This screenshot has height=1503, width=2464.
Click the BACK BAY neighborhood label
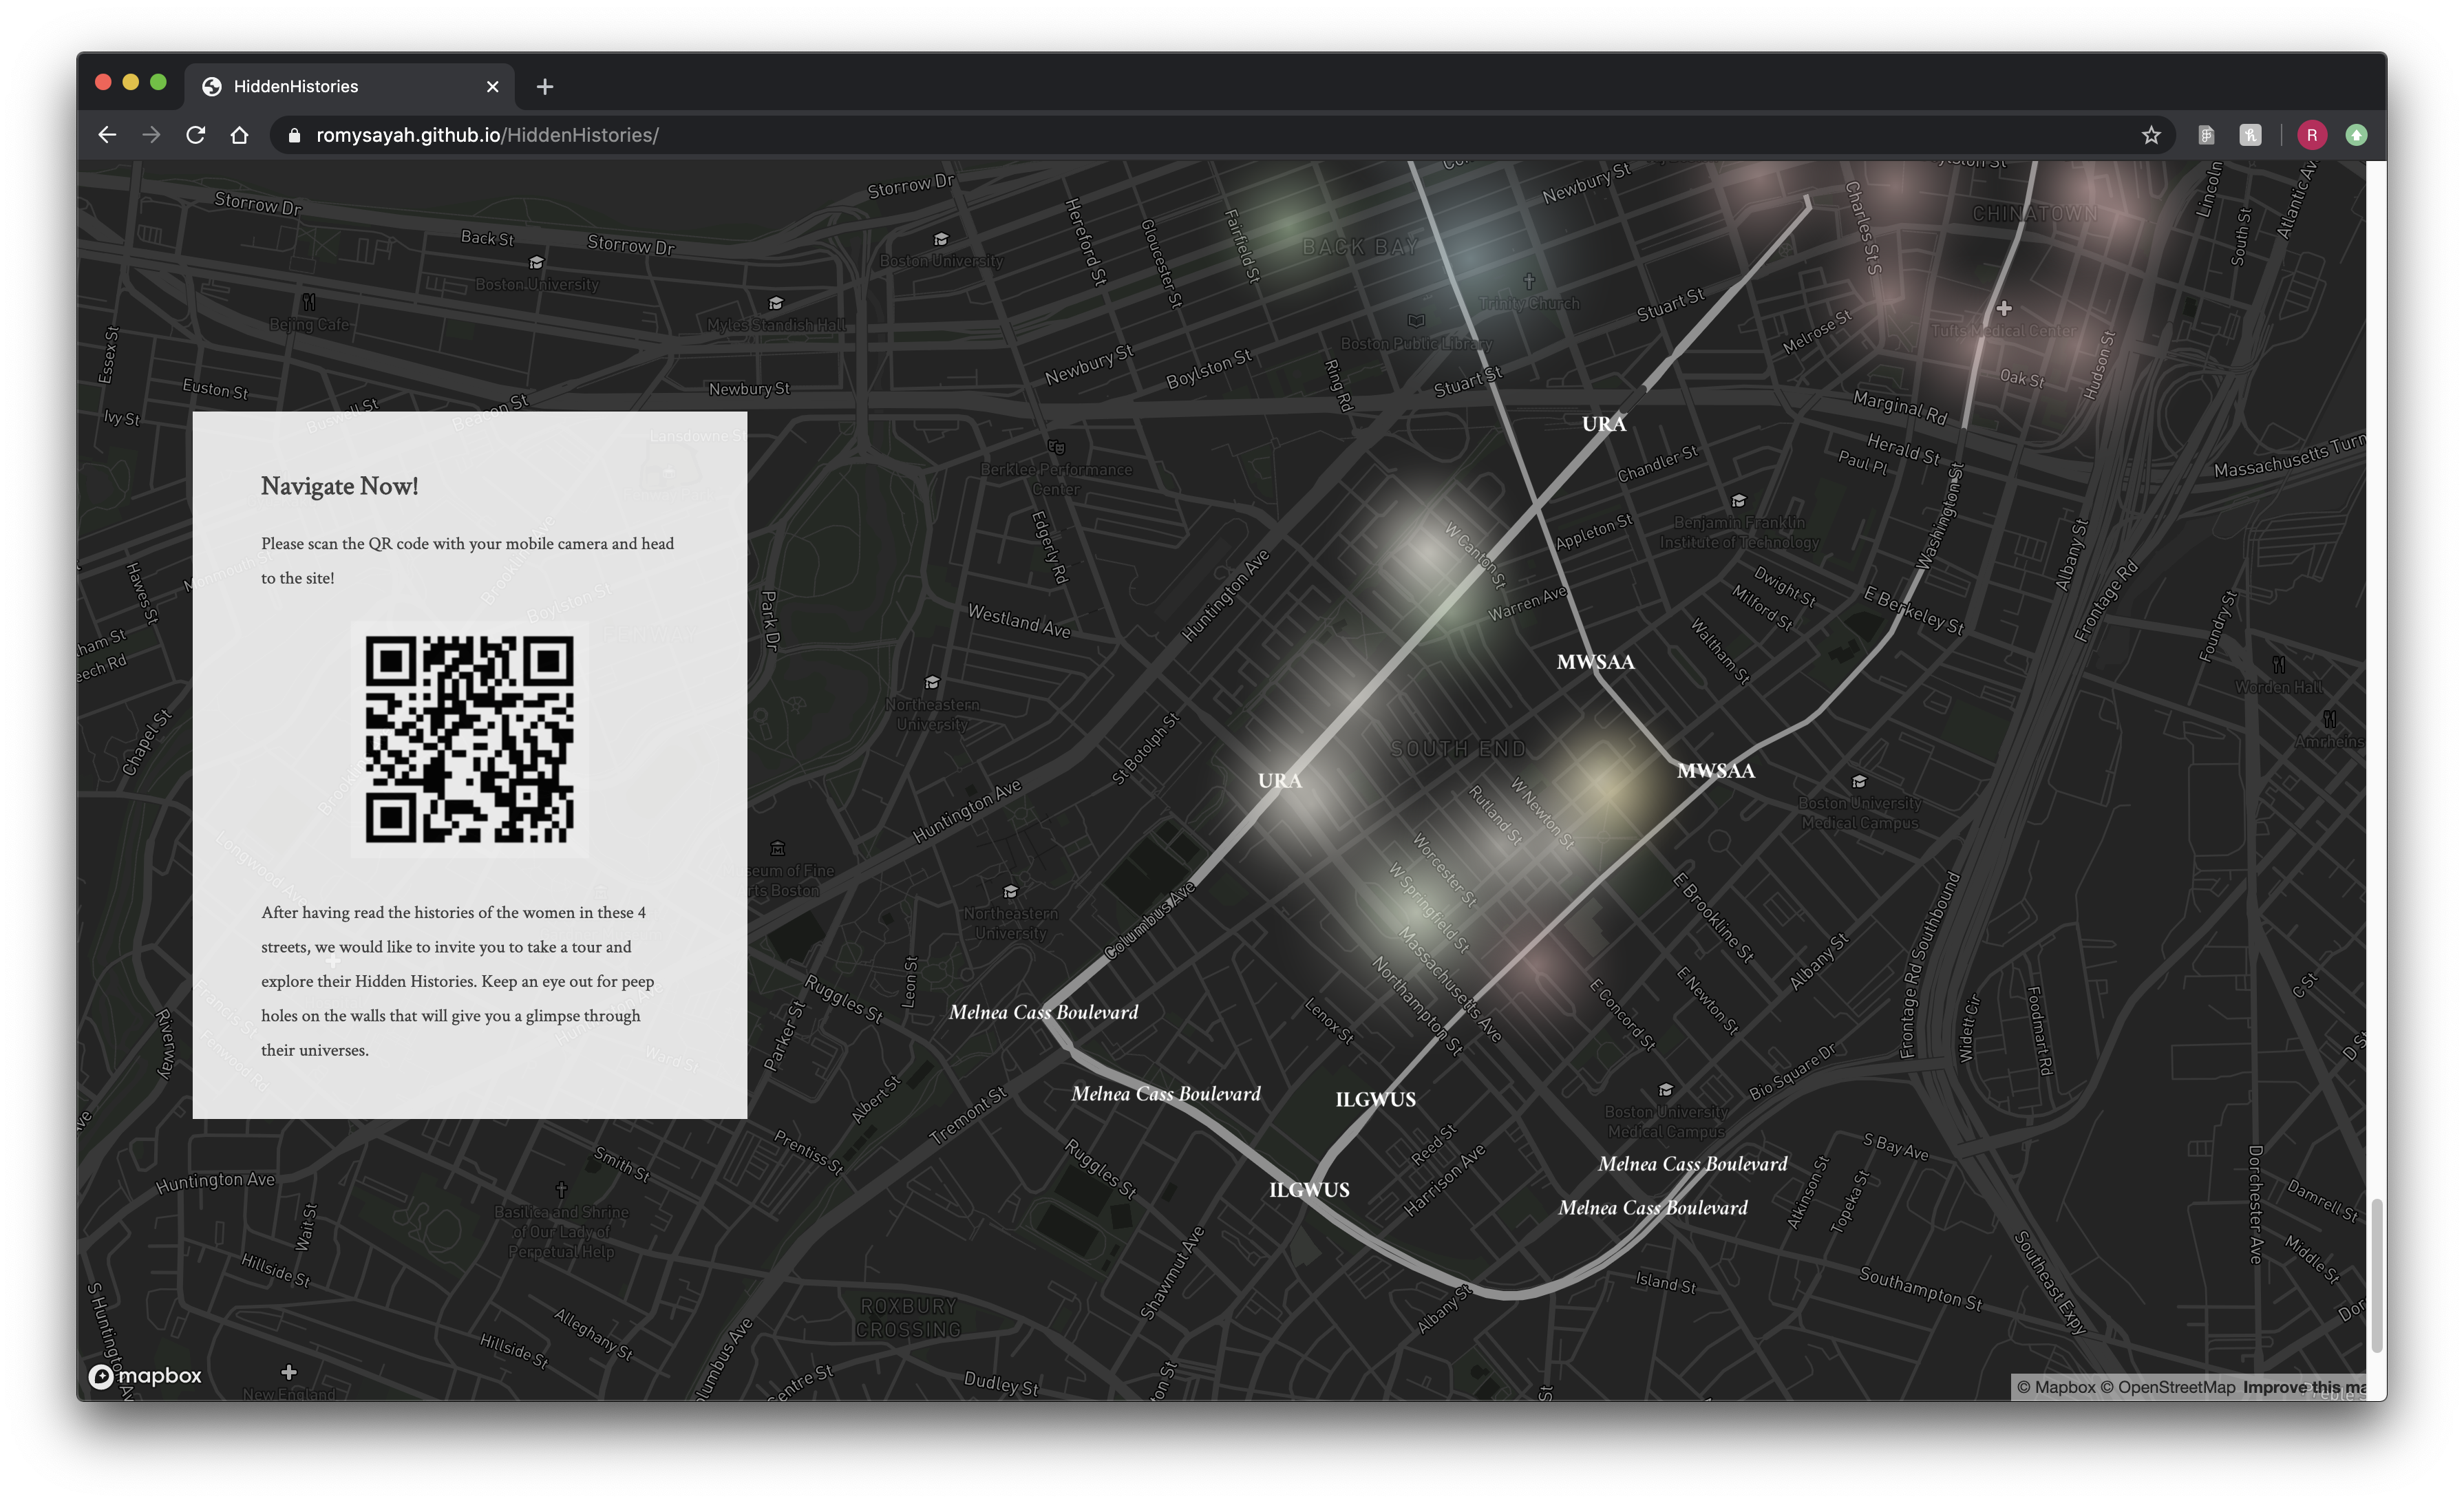(x=1360, y=247)
